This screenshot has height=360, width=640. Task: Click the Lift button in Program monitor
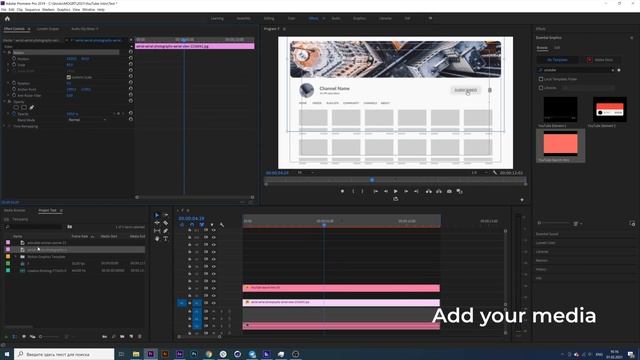(x=428, y=191)
